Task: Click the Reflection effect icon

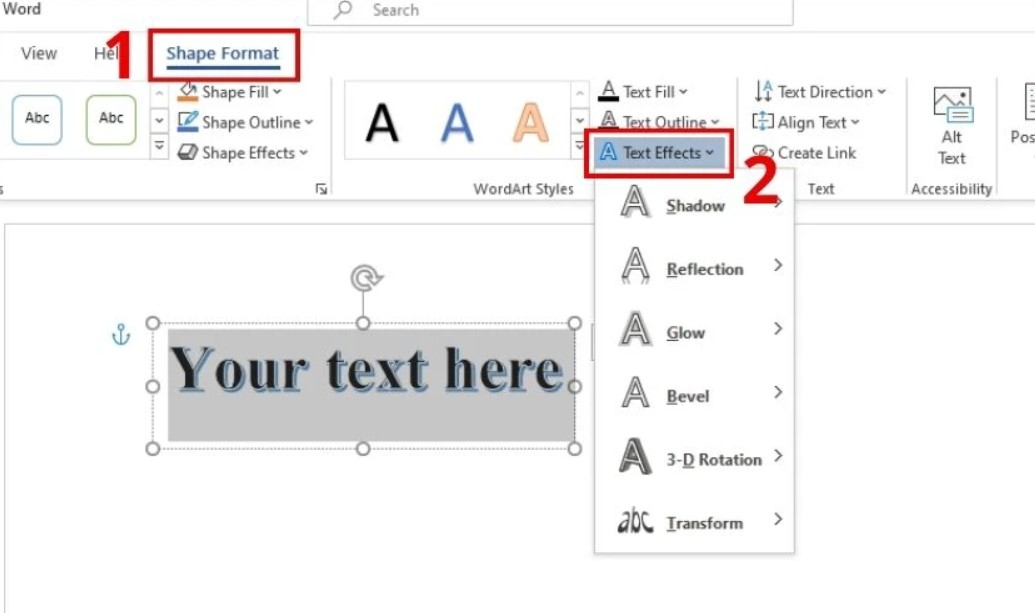Action: point(635,266)
